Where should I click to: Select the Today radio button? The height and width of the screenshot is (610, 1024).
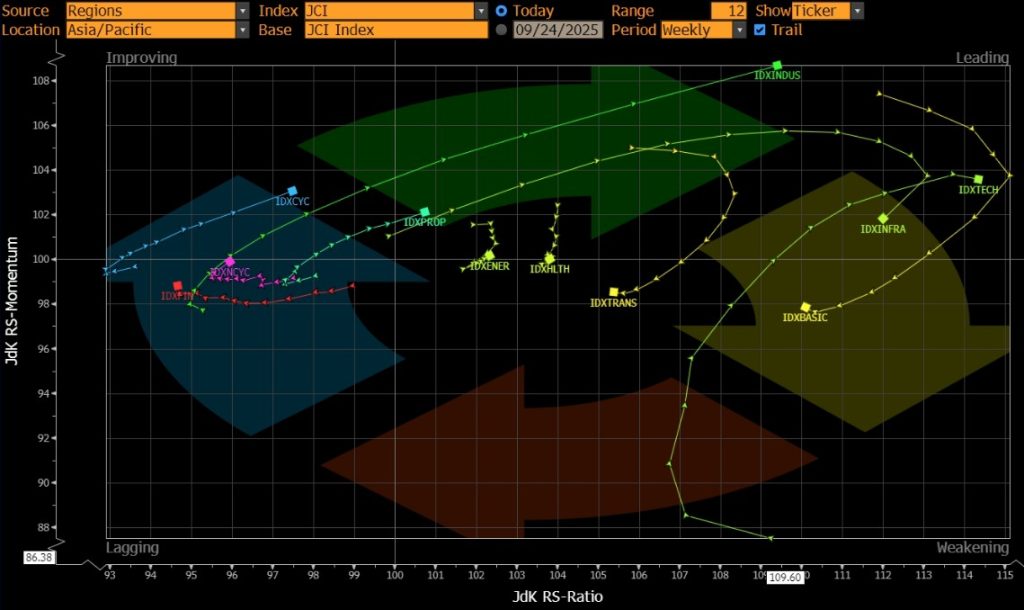(502, 11)
